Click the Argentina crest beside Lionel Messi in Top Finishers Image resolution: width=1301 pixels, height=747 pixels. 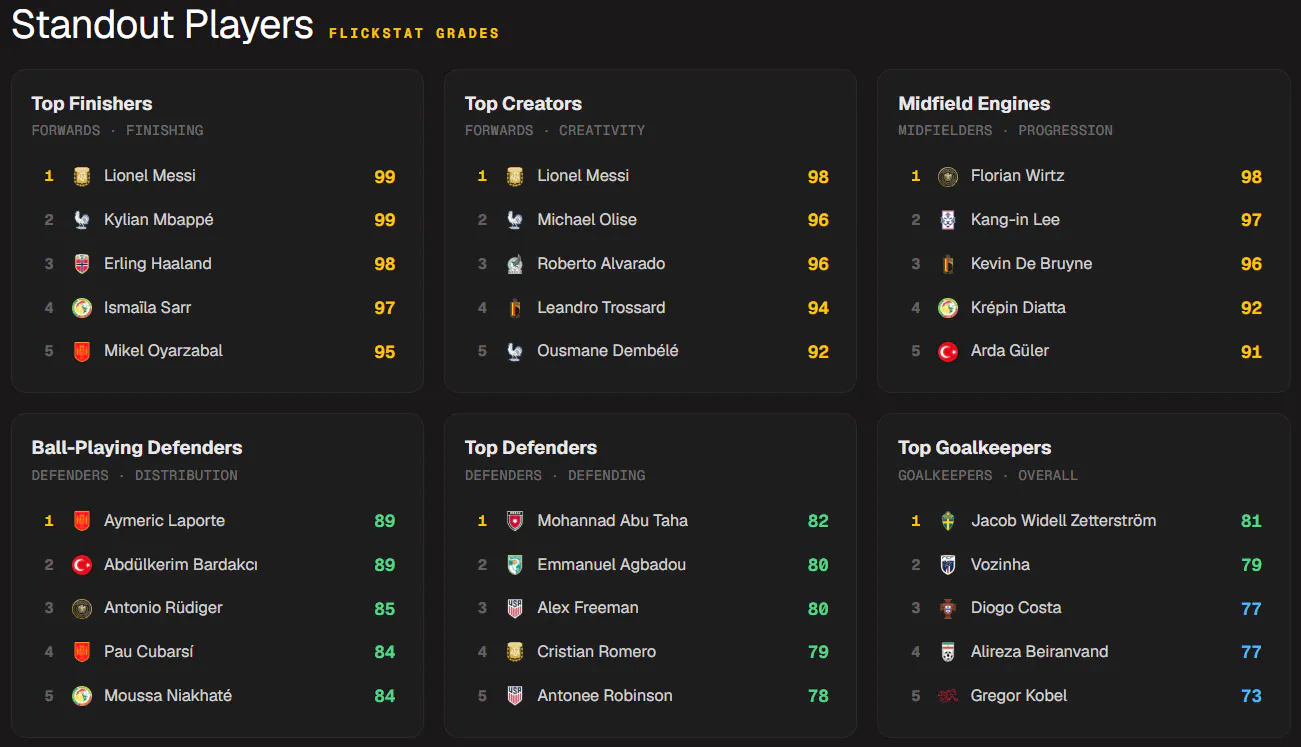pyautogui.click(x=82, y=176)
